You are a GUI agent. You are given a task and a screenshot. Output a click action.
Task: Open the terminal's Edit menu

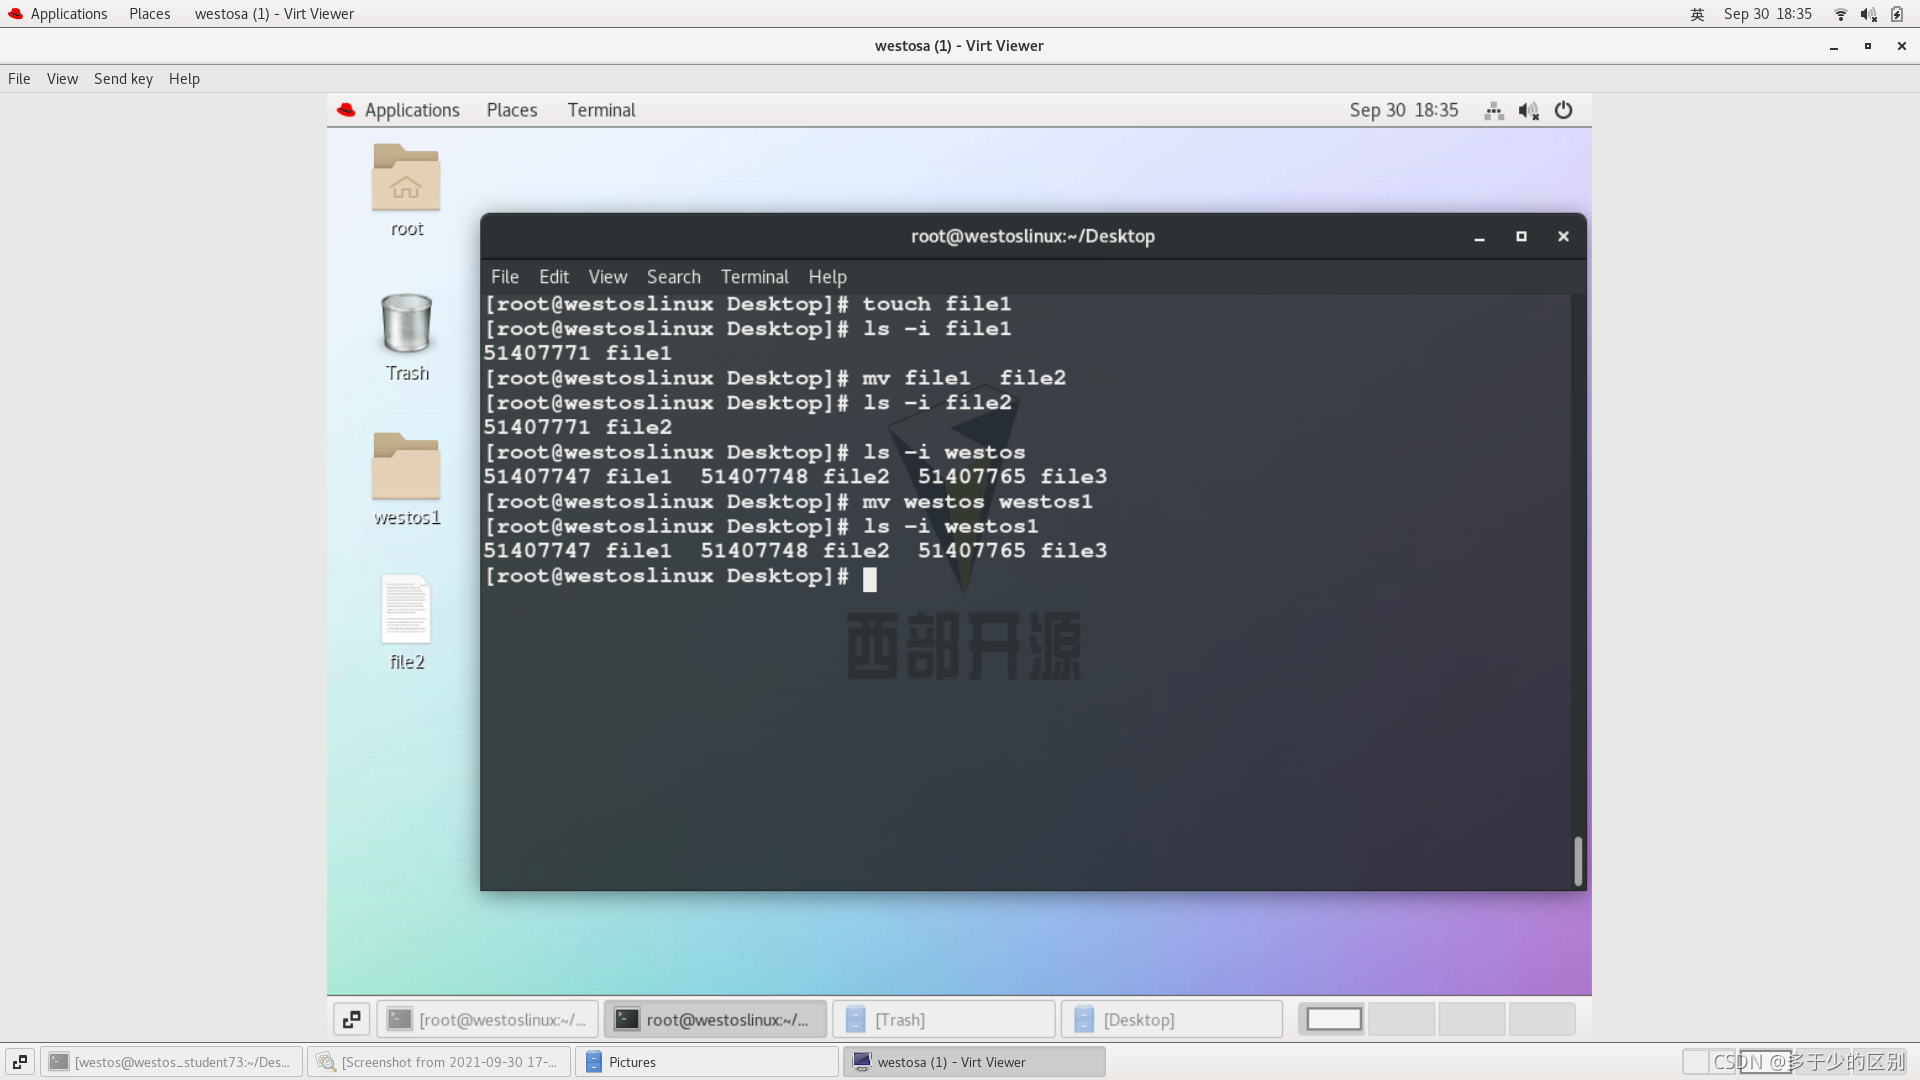pyautogui.click(x=553, y=277)
